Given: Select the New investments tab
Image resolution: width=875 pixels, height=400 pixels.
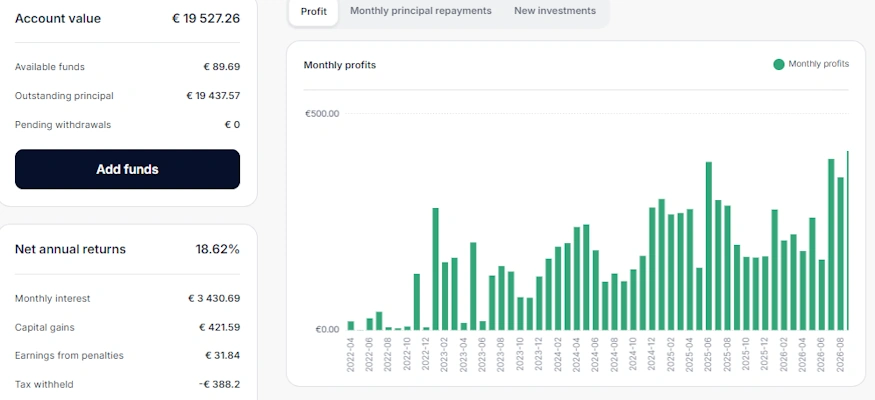Looking at the screenshot, I should (555, 11).
